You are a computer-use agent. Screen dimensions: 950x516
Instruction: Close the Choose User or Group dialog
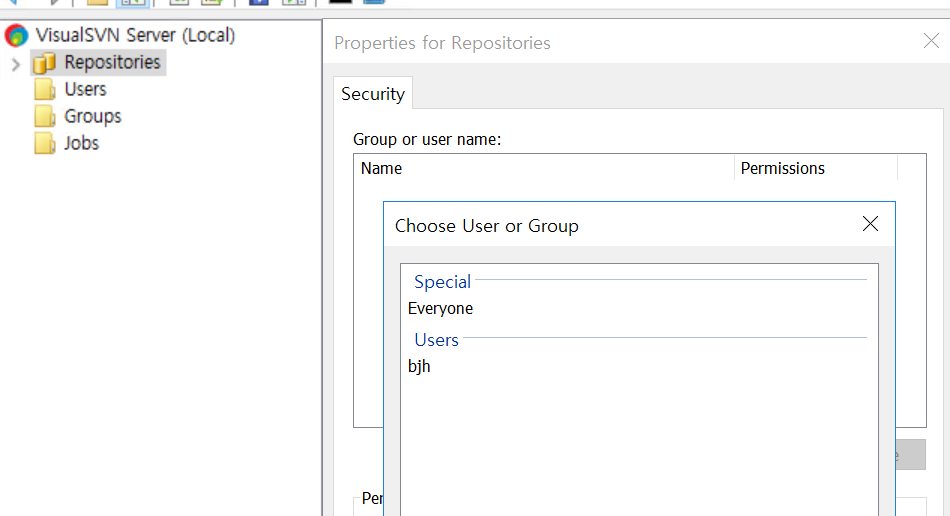coord(870,224)
